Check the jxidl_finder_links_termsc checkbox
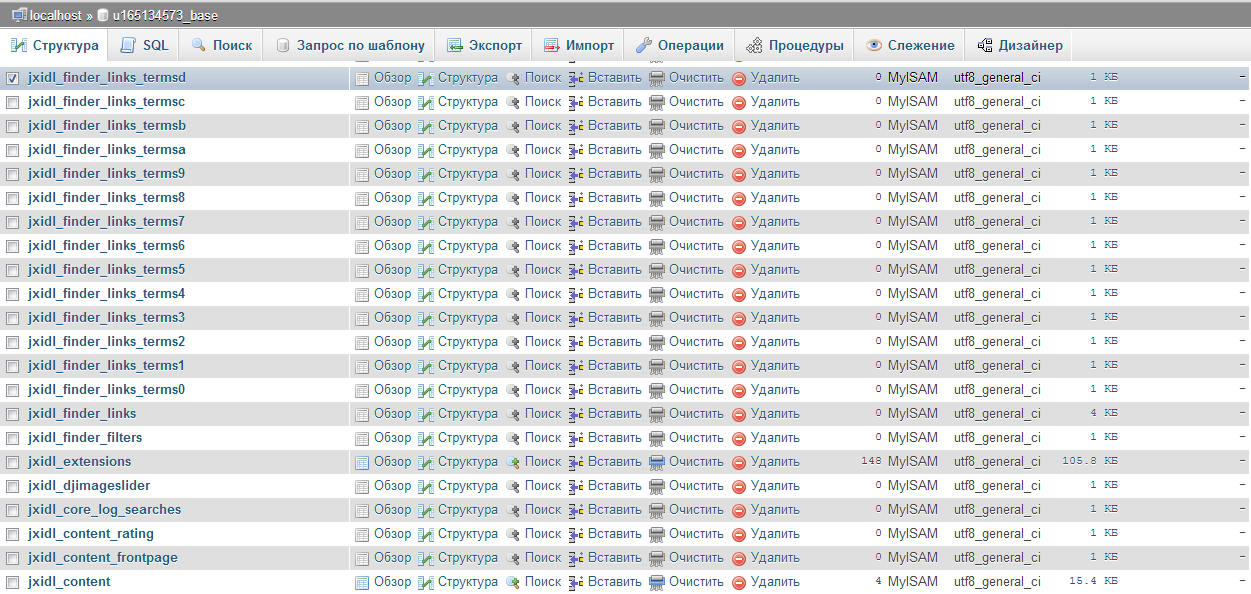Screen dimensions: 1251x594 [x=13, y=102]
